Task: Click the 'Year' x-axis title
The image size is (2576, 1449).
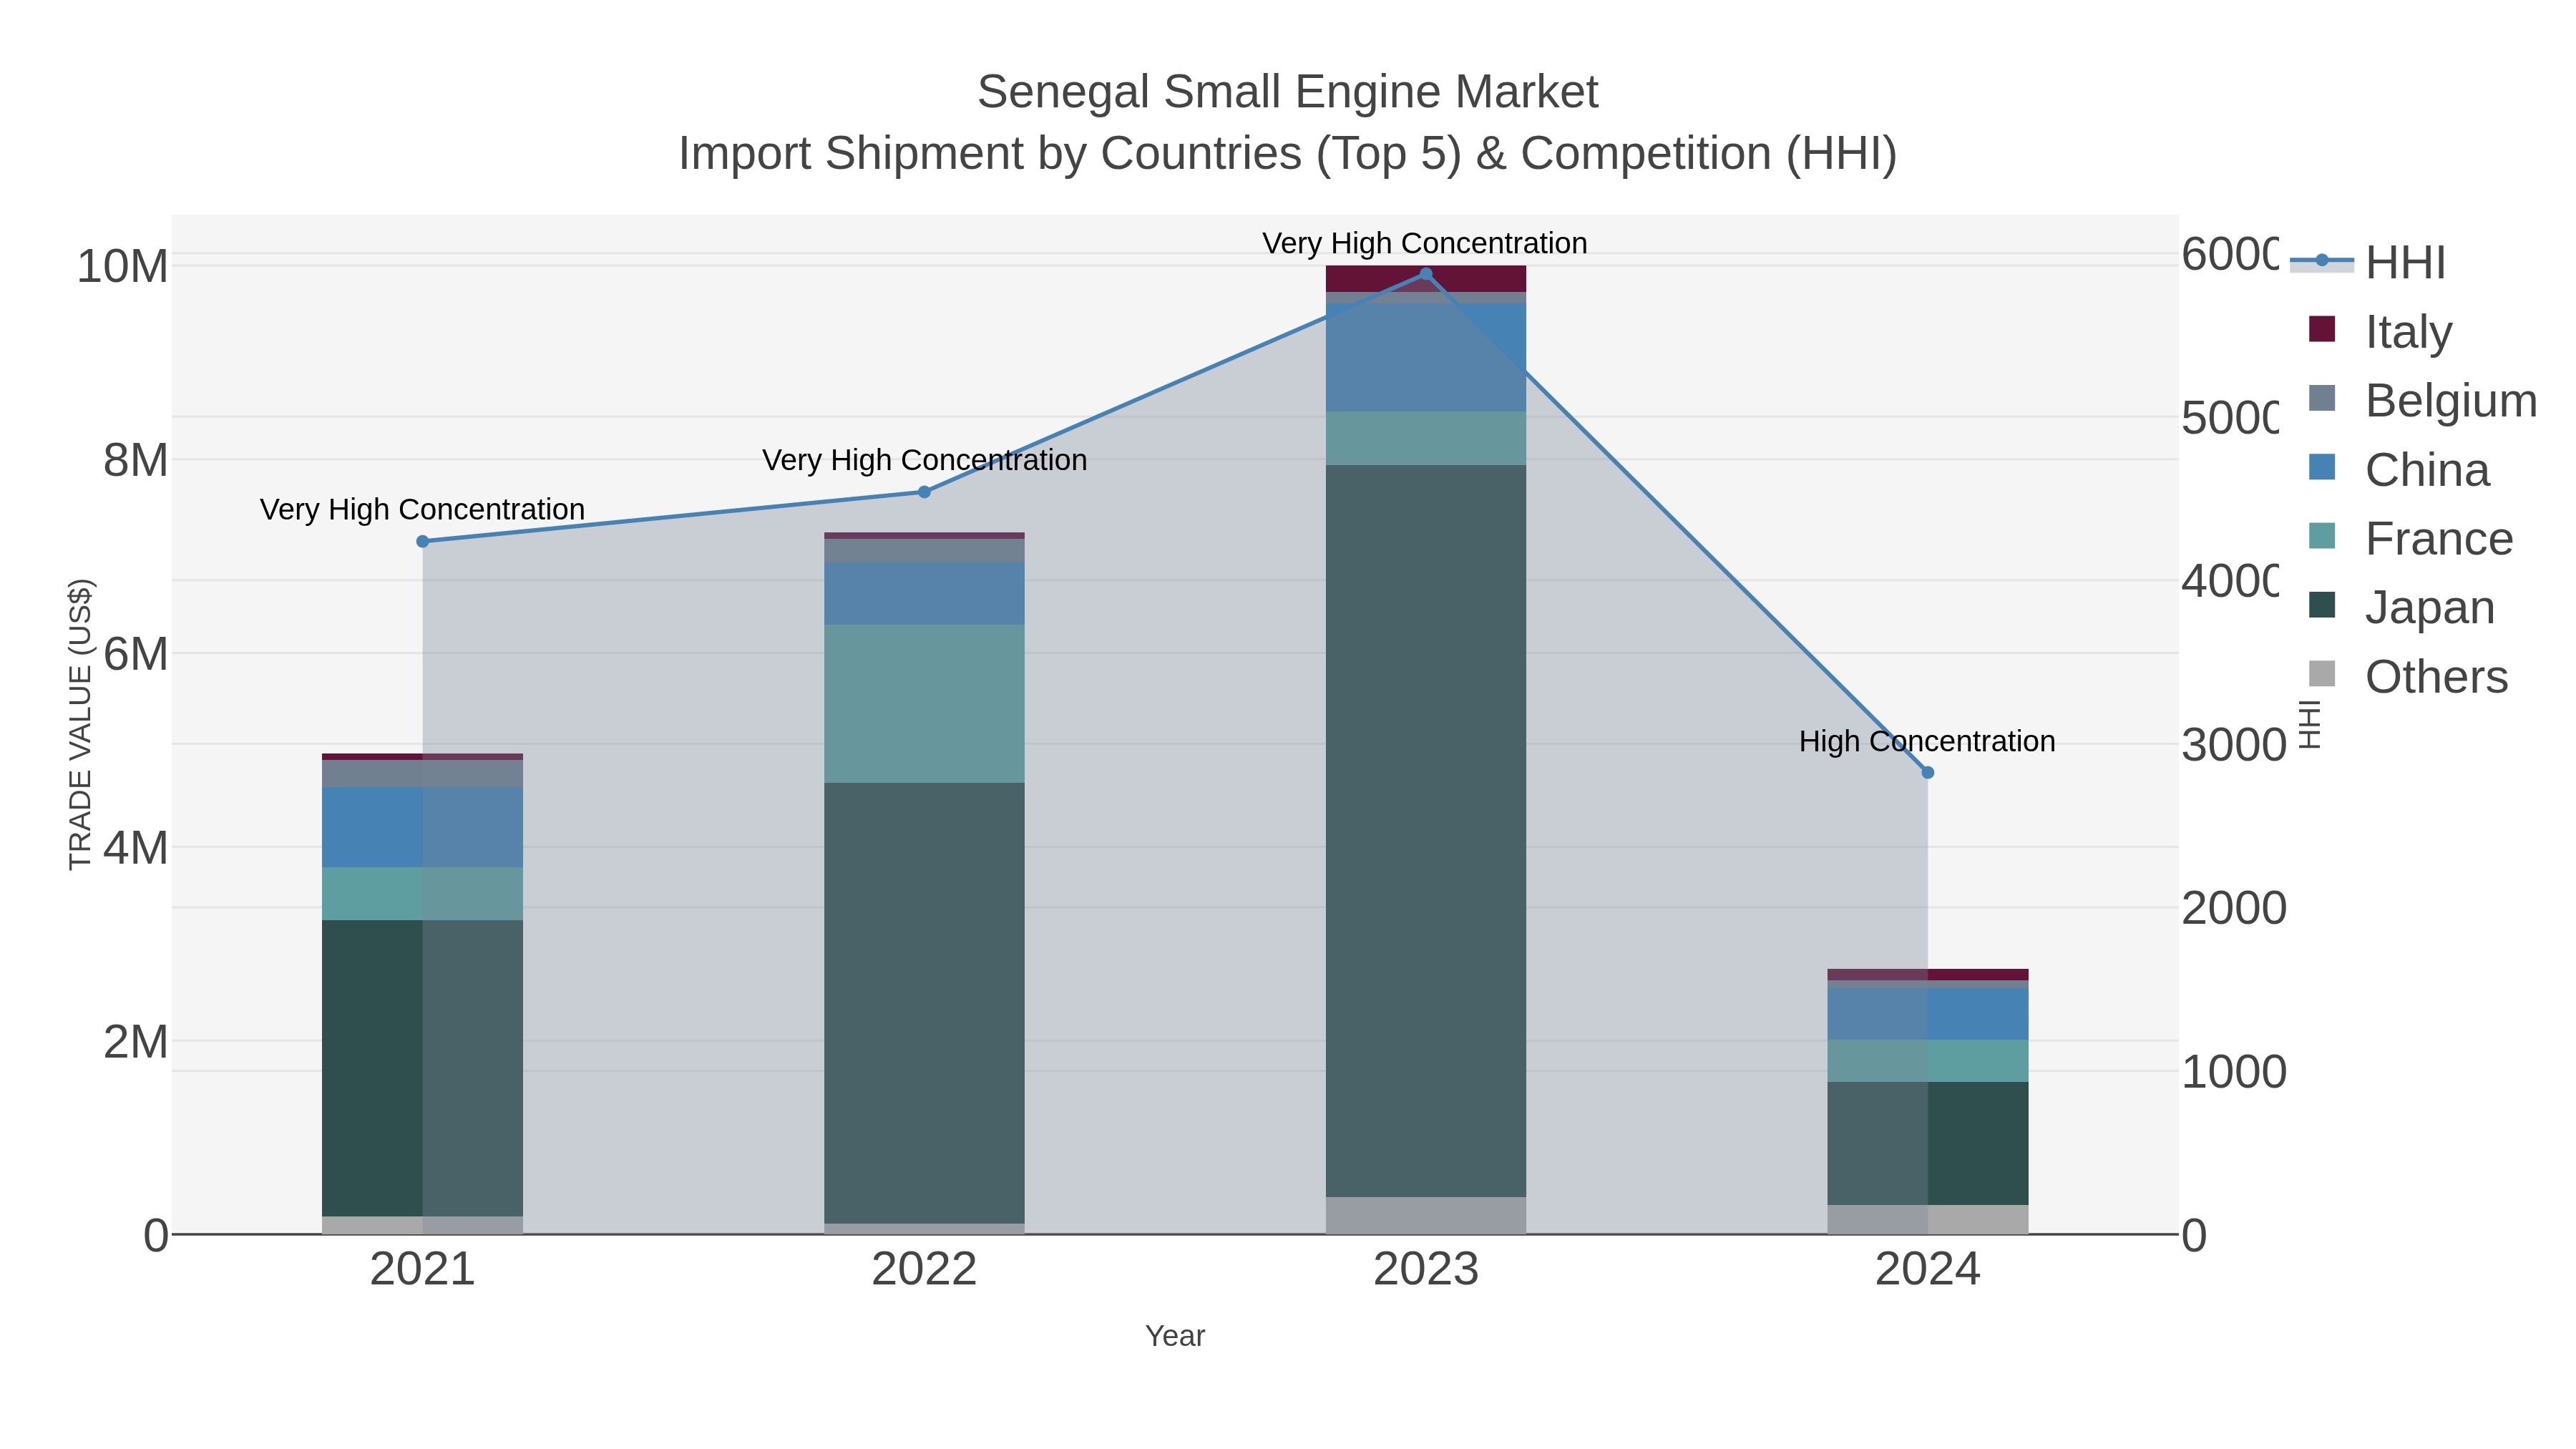Action: click(1175, 1336)
